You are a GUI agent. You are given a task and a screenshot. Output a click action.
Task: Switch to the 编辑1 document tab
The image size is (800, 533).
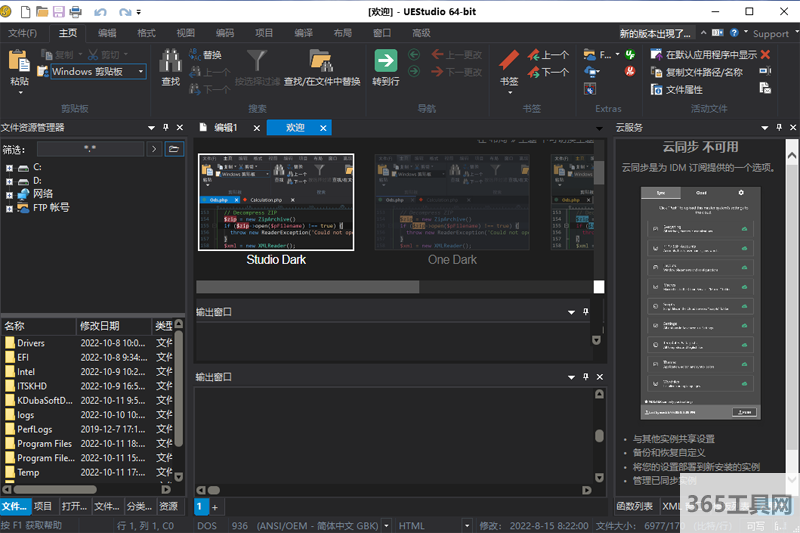[x=226, y=128]
